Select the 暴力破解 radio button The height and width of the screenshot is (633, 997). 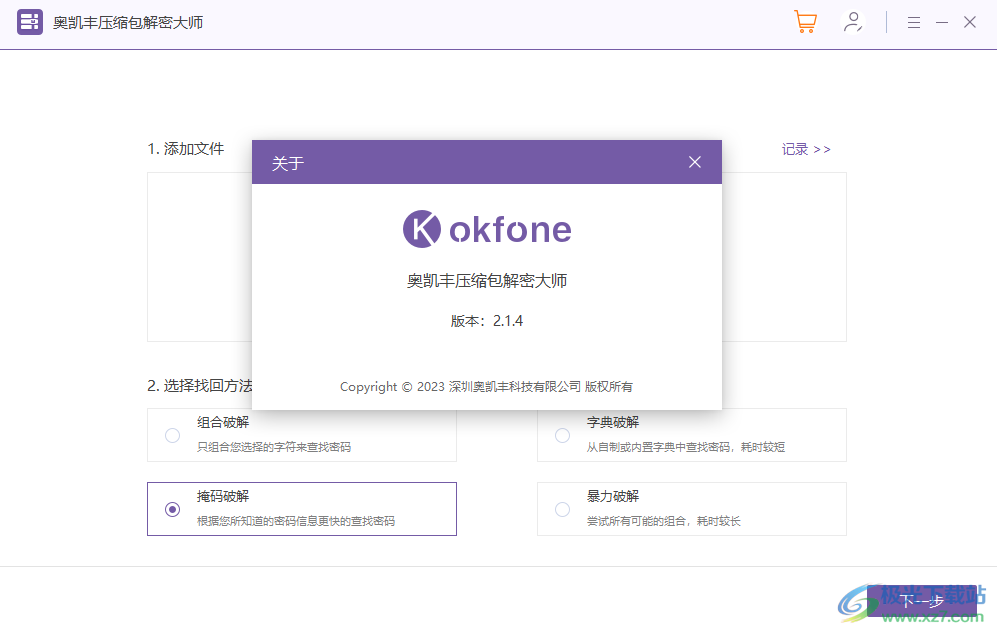click(x=562, y=509)
